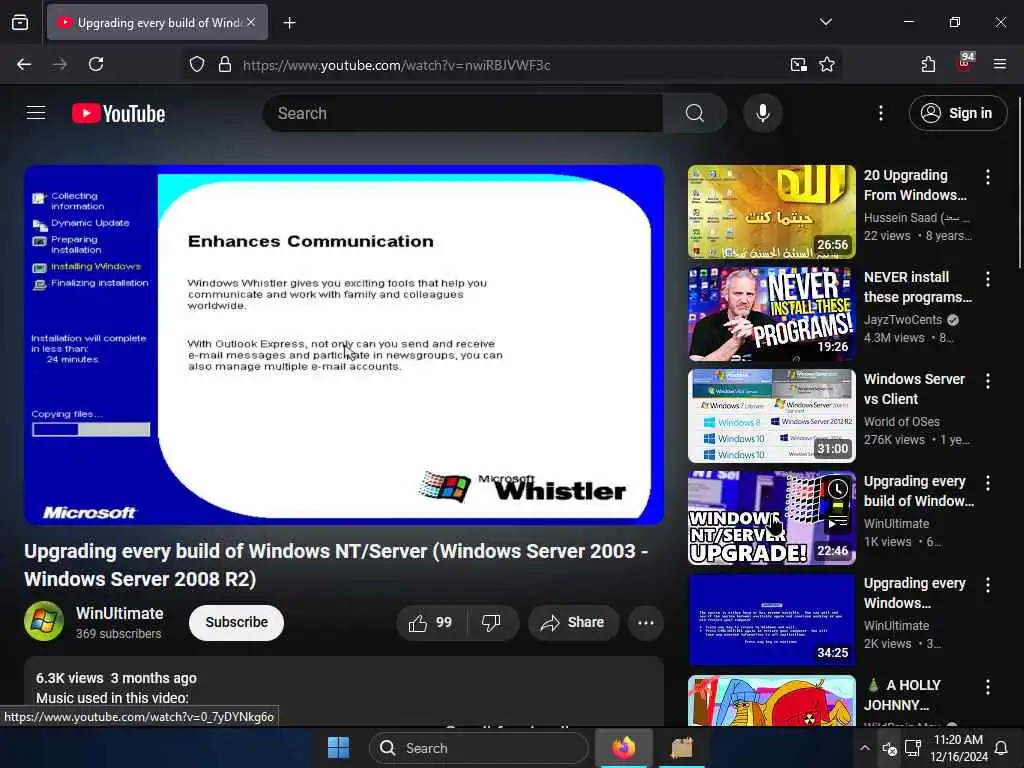Open the Firefox application menu
The width and height of the screenshot is (1024, 768).
click(x=1000, y=64)
